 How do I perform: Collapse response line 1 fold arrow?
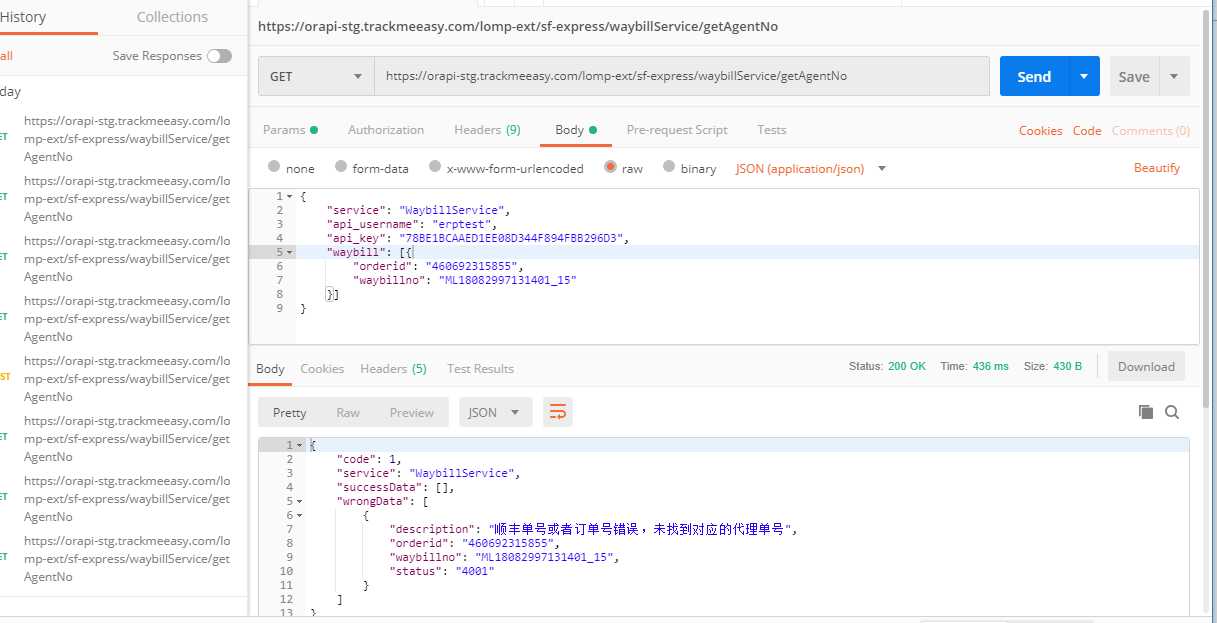pyautogui.click(x=300, y=445)
